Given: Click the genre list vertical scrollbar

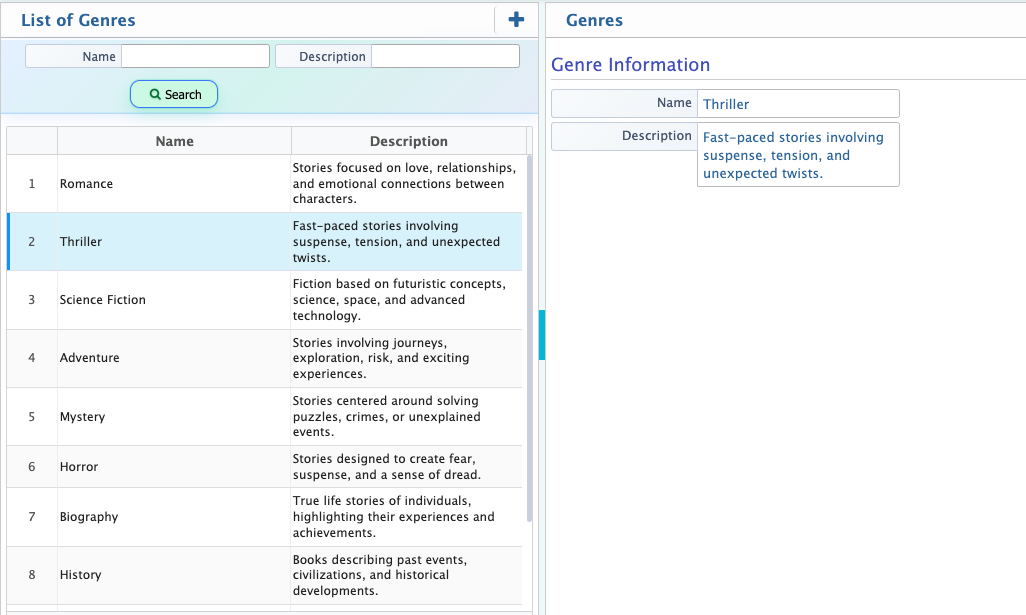Looking at the screenshot, I should pos(529,340).
